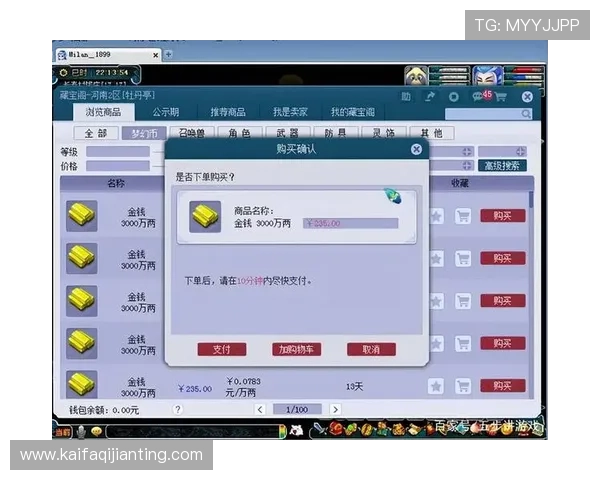
Task: Add the 13天 row item to cart
Action: click(463, 386)
